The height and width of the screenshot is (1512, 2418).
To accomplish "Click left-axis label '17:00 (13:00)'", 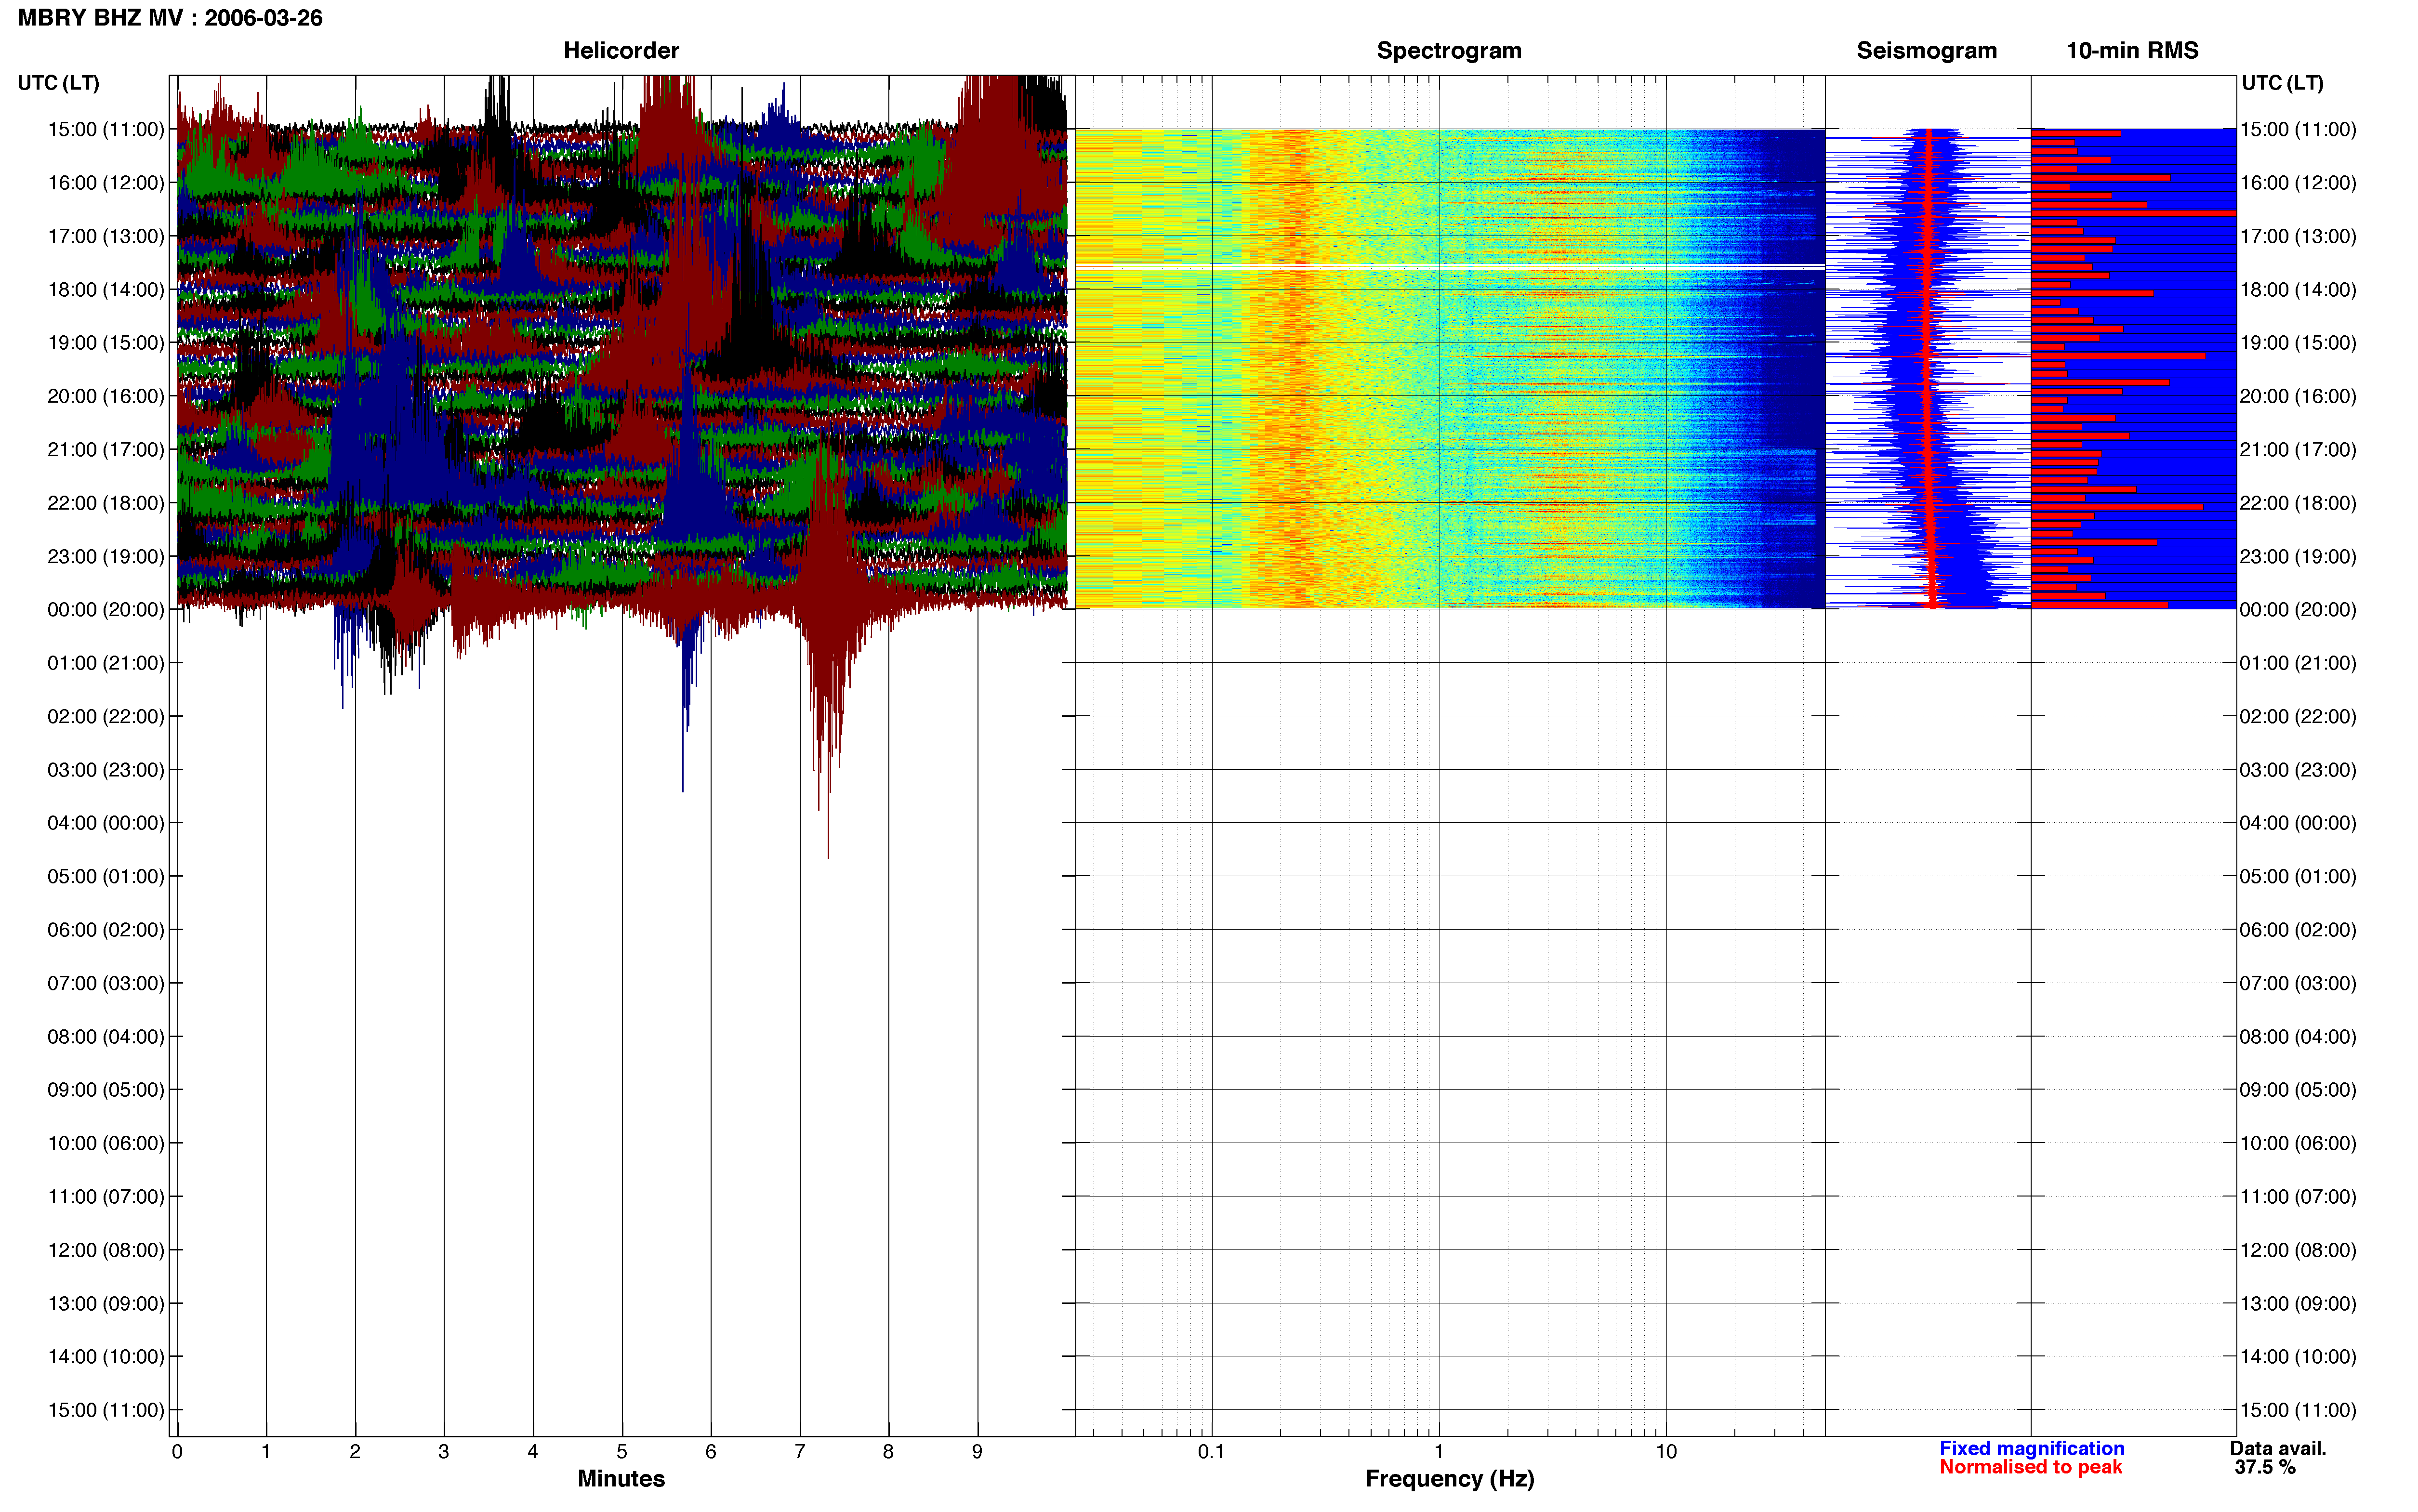I will pos(106,236).
